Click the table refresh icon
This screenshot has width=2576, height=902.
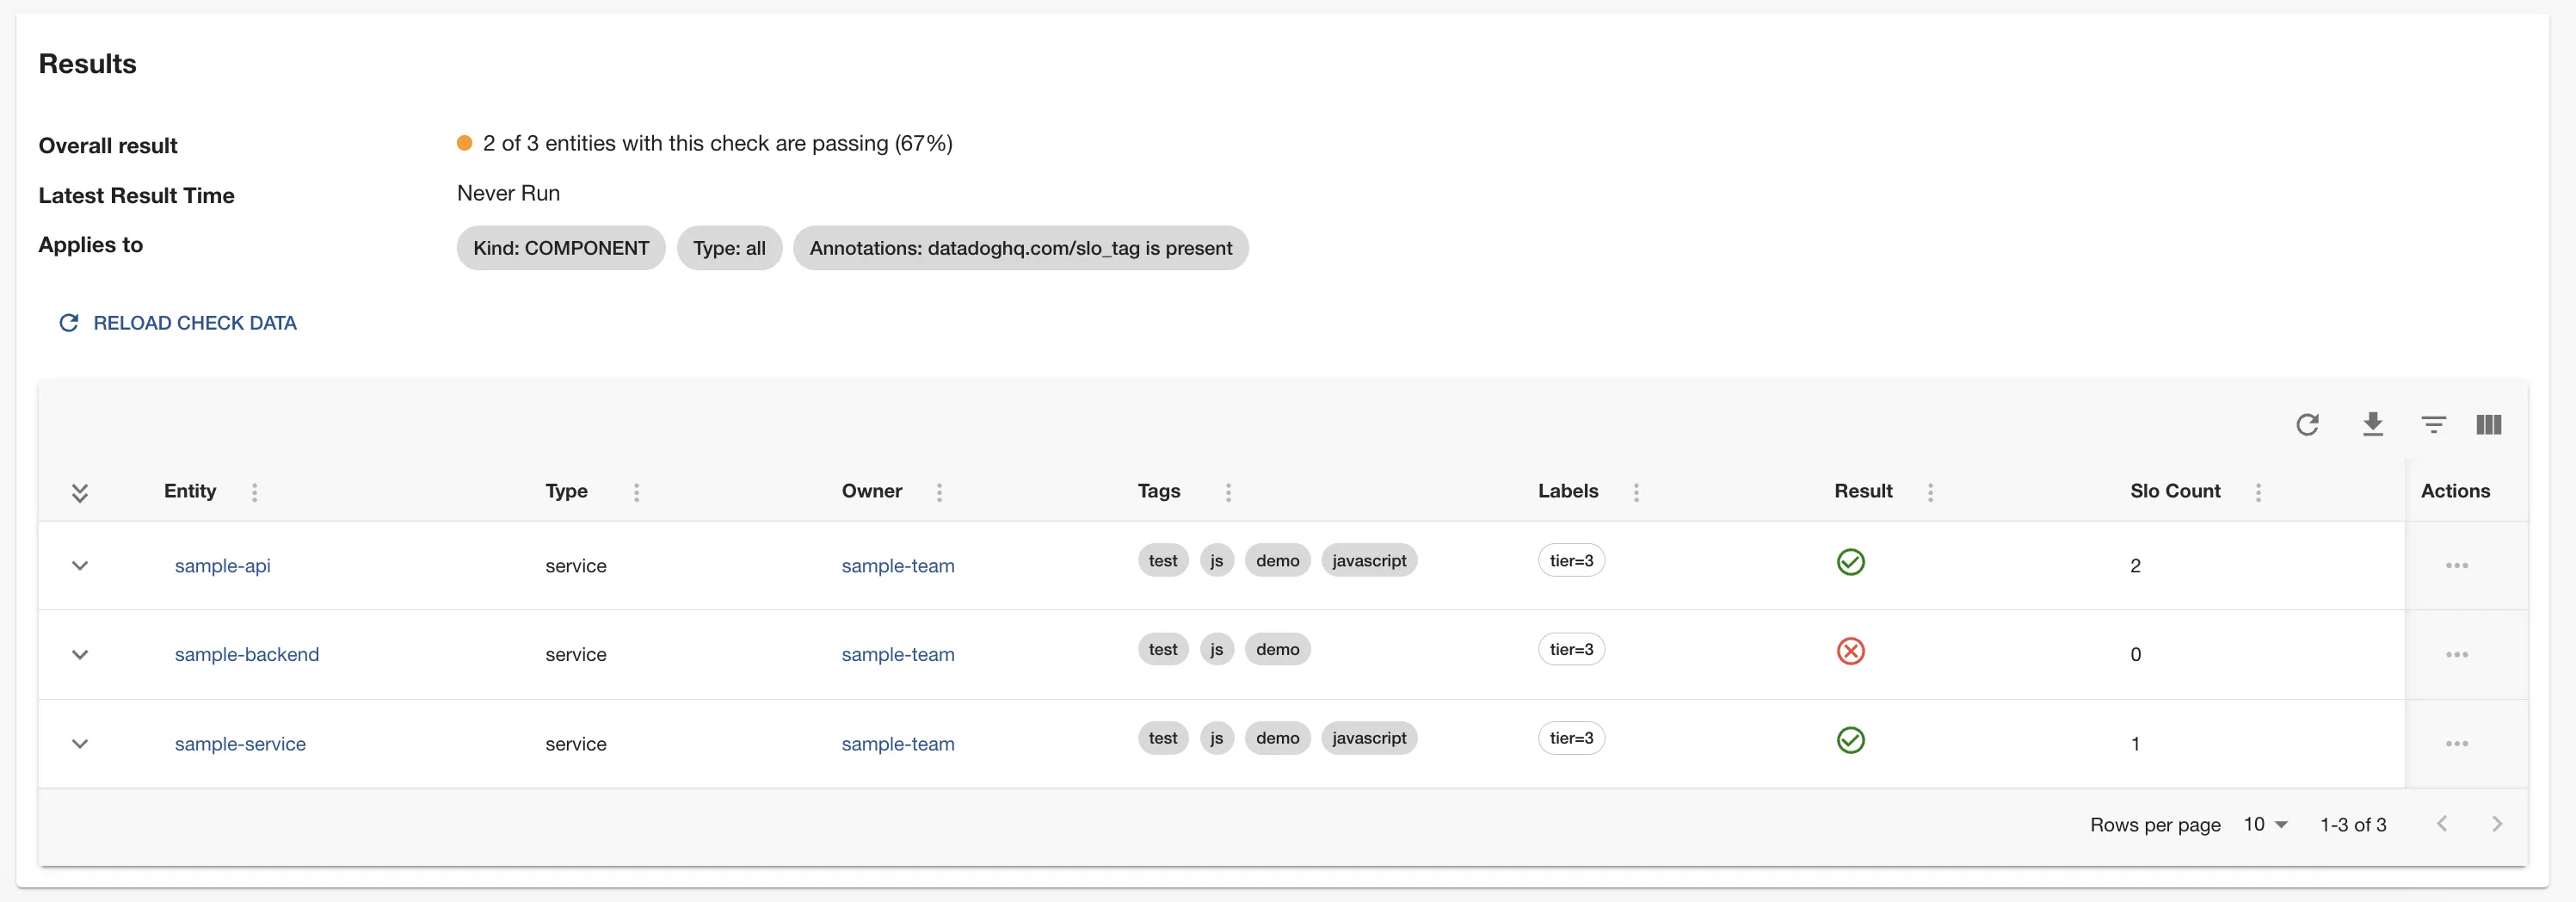[x=2307, y=425]
